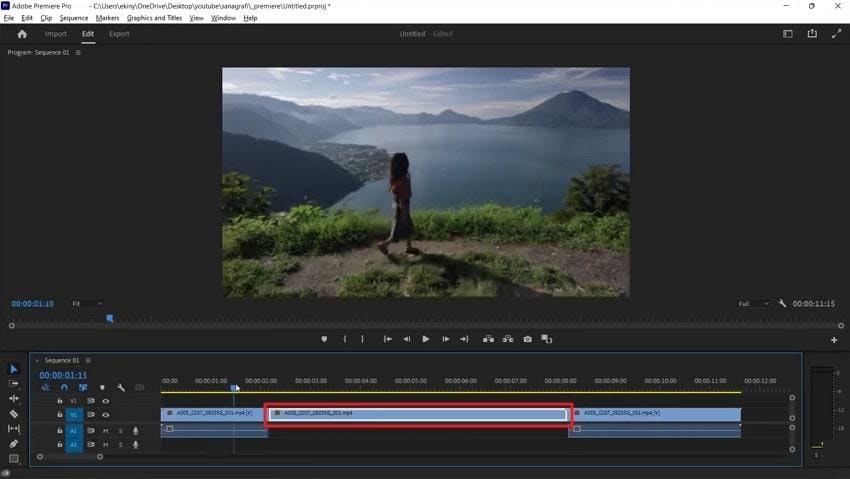Switch to the Export tab

pyautogui.click(x=119, y=34)
